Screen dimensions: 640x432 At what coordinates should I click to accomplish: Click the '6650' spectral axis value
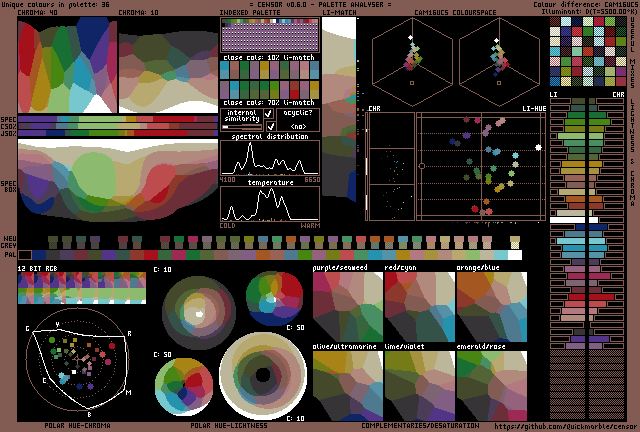click(312, 180)
